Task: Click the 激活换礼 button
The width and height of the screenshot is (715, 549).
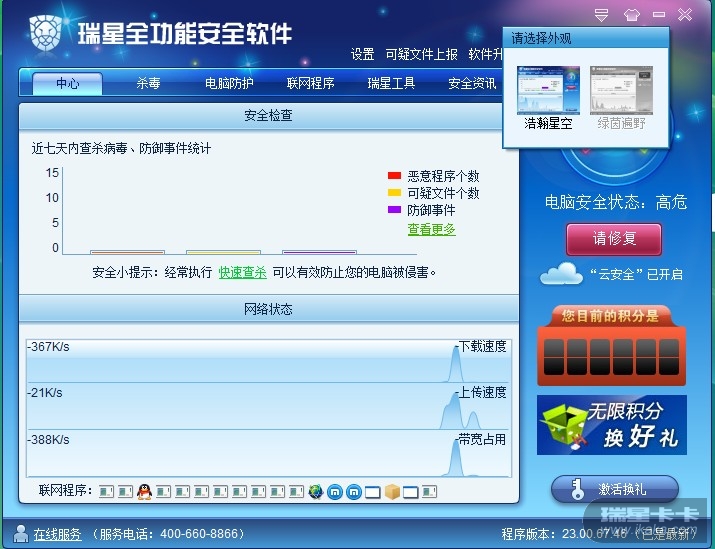Action: click(x=615, y=489)
